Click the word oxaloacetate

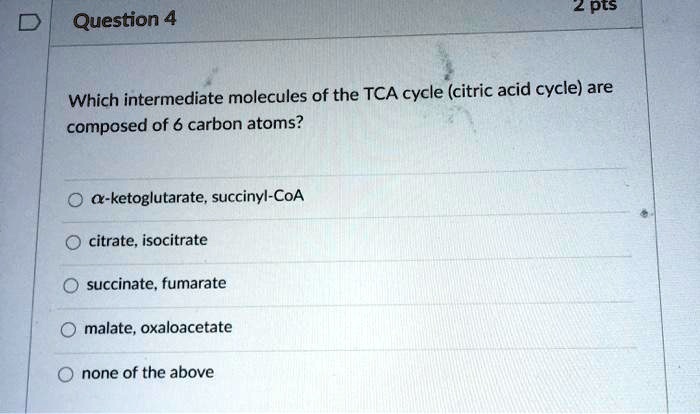tap(186, 327)
